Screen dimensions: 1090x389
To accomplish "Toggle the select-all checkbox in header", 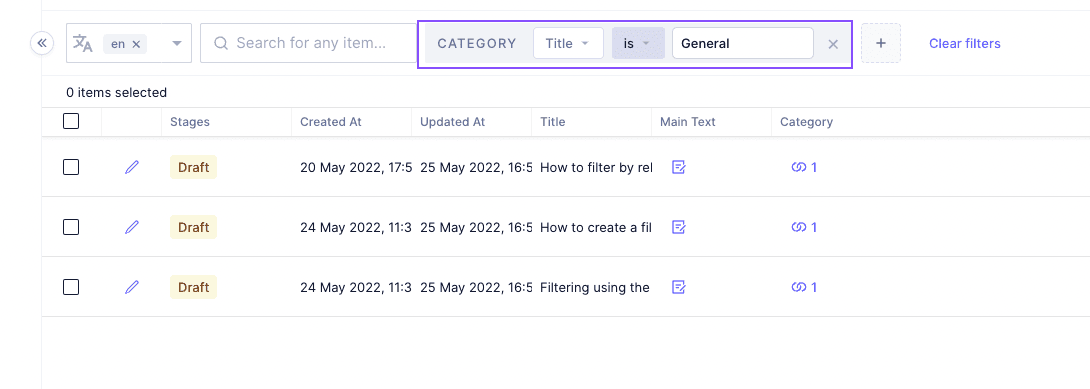I will (x=71, y=122).
